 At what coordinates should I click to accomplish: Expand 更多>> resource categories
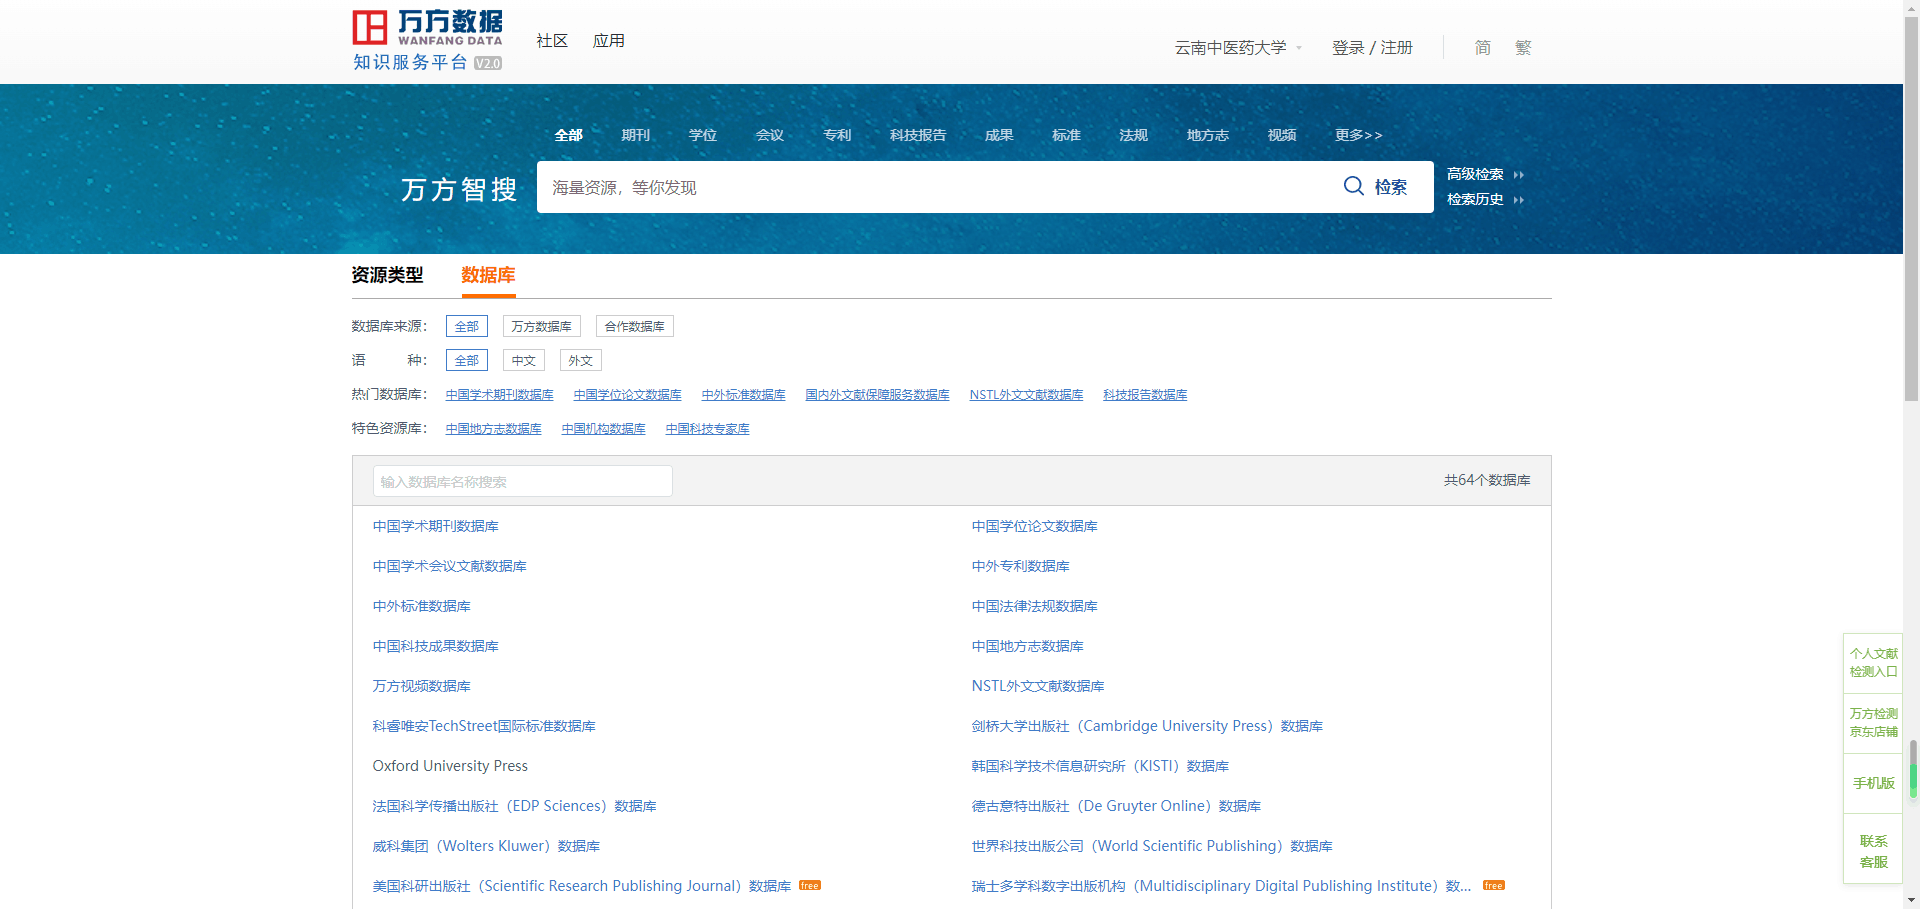[1357, 135]
